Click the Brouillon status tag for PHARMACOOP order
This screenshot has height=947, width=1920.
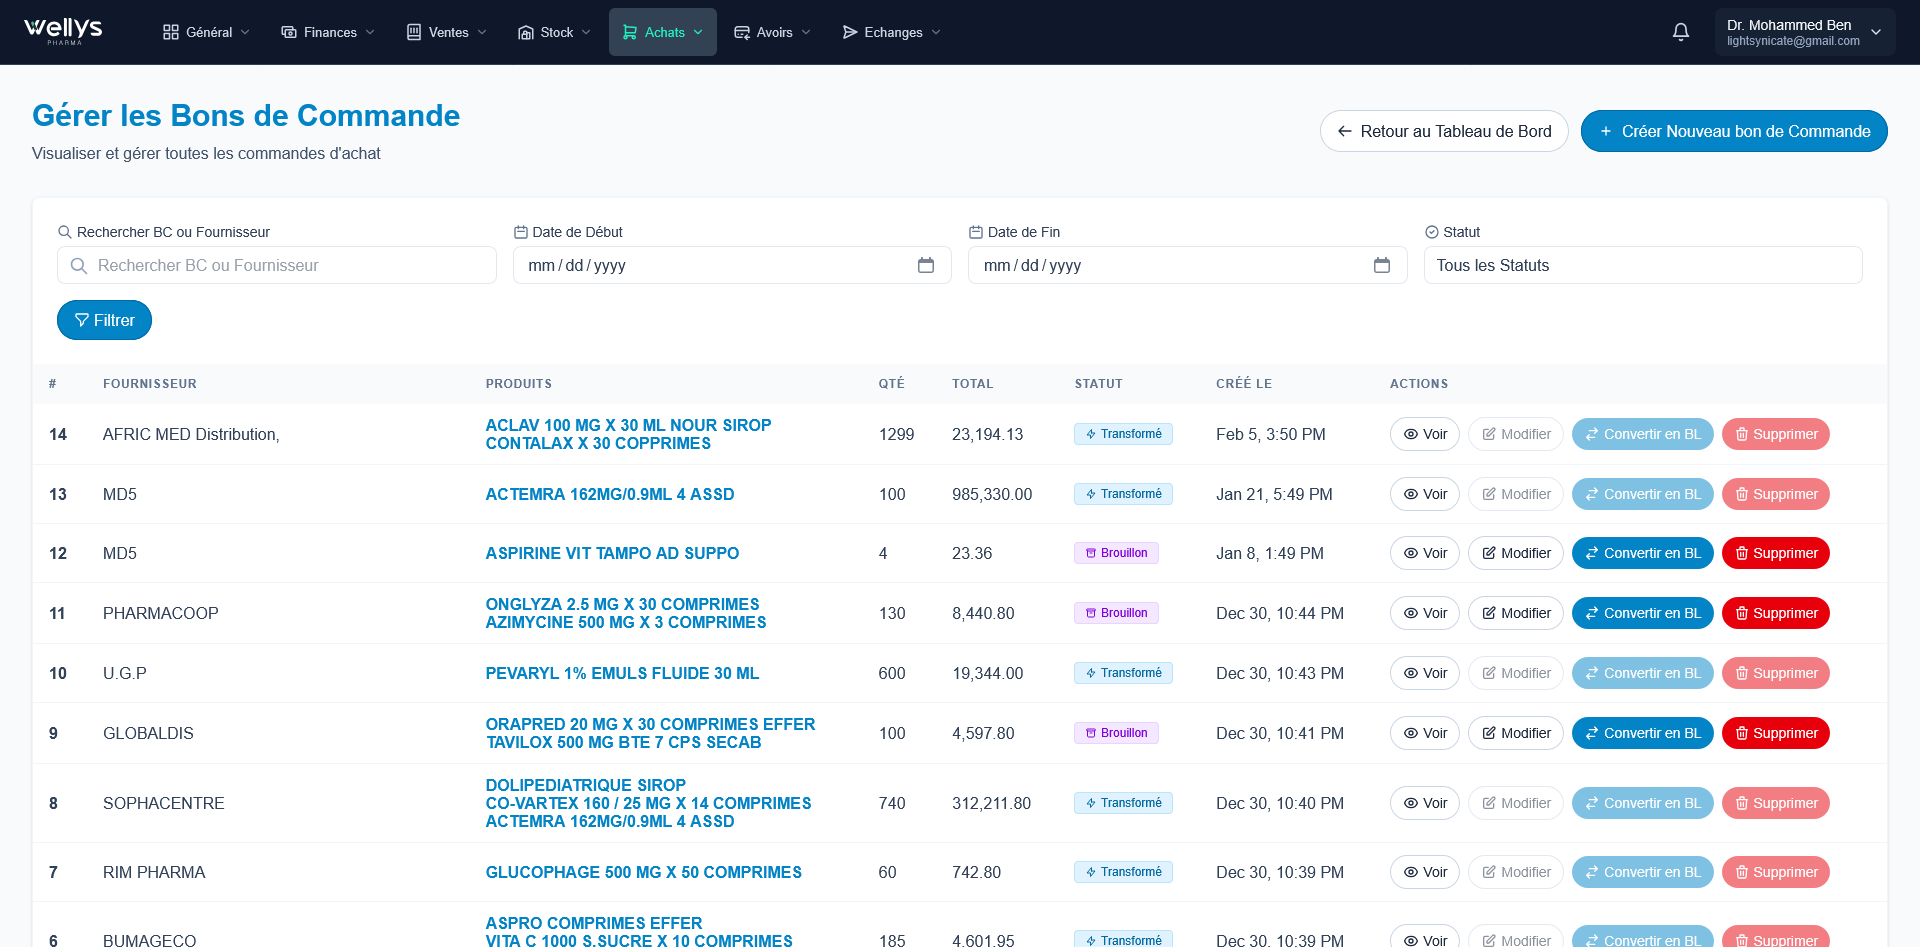[x=1116, y=613]
